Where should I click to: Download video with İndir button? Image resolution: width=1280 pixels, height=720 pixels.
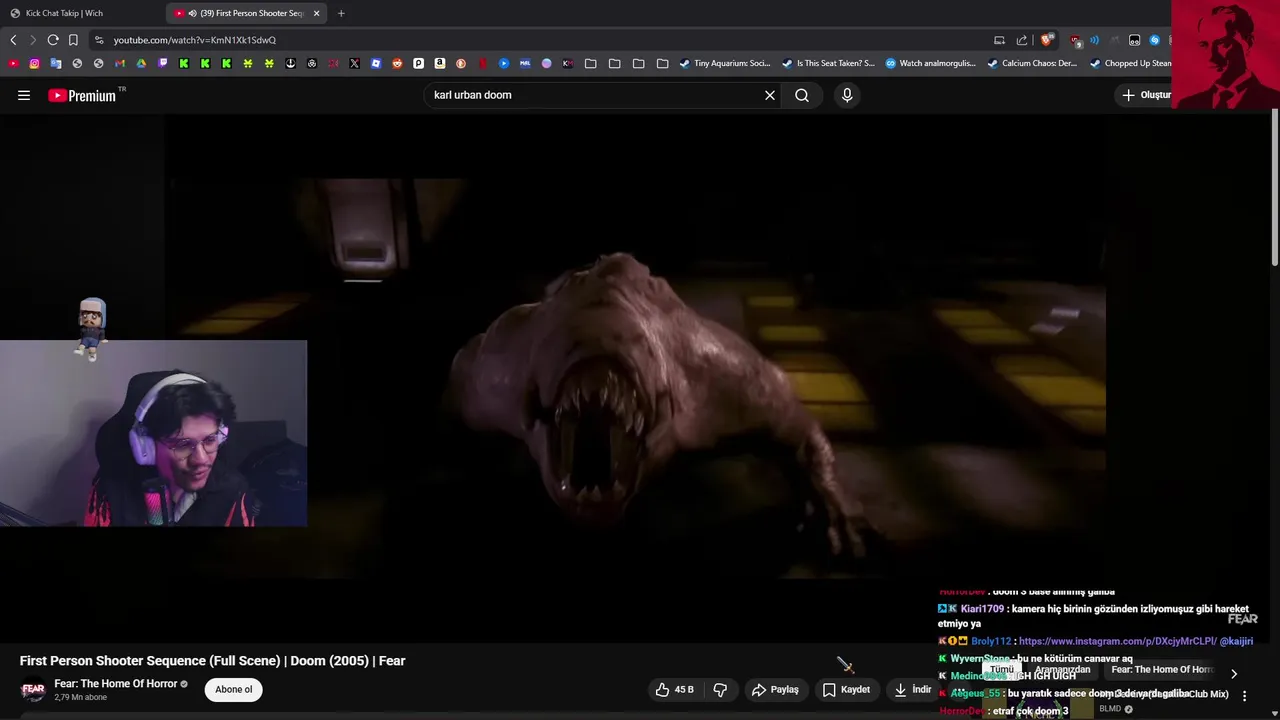tap(912, 689)
